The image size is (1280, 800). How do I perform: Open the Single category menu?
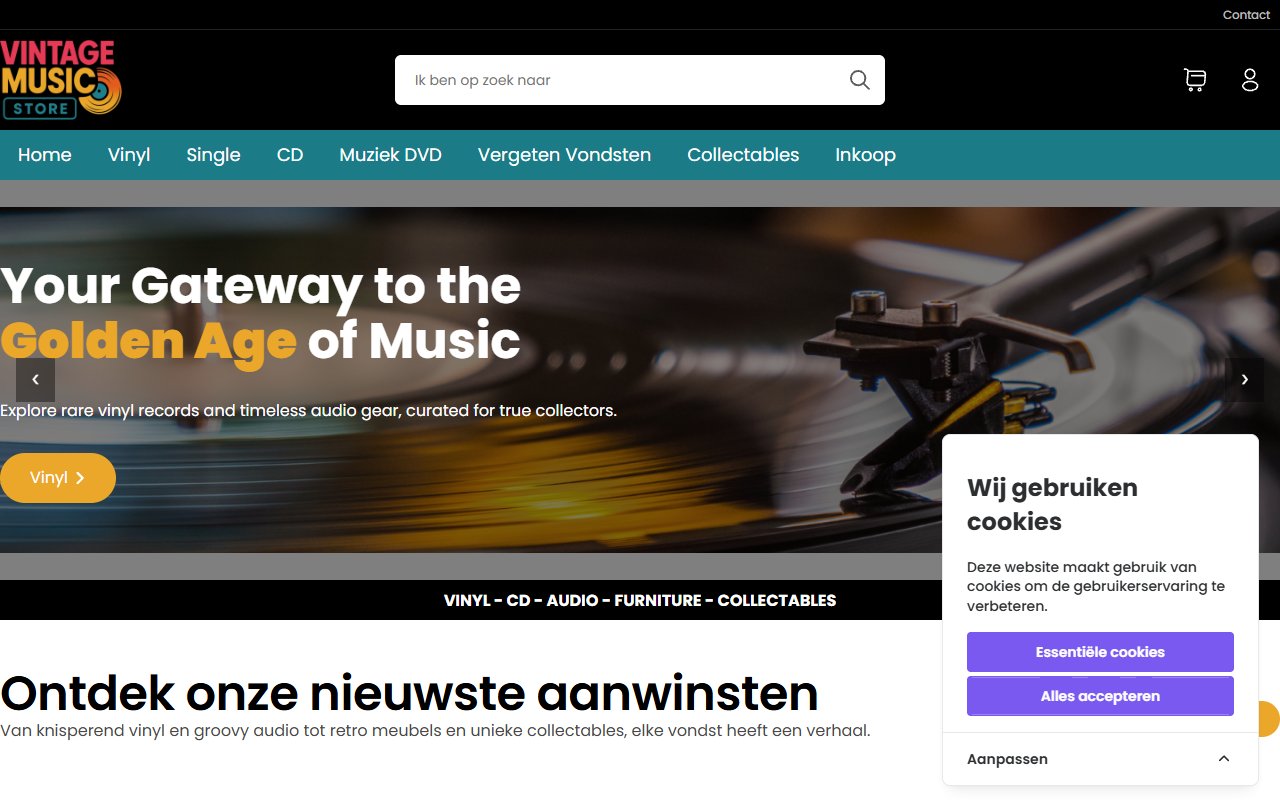(x=213, y=155)
